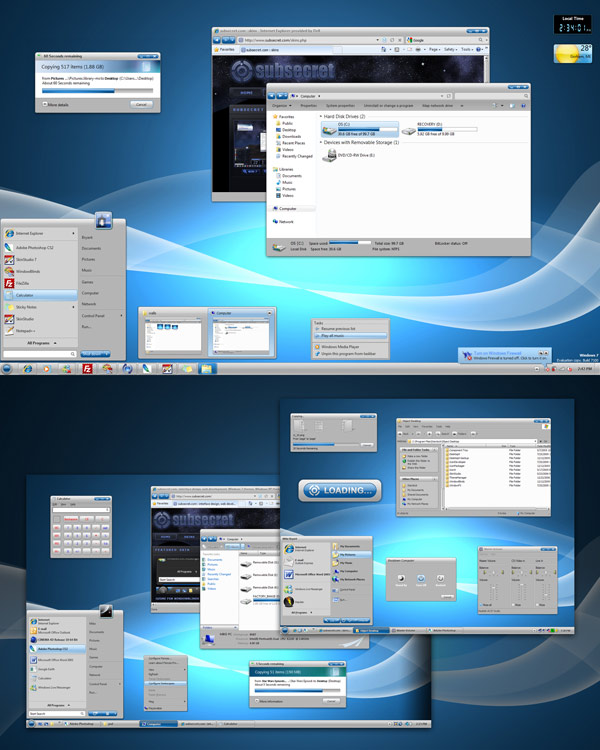
Task: Choose Play all music in jump list
Action: tap(351, 336)
